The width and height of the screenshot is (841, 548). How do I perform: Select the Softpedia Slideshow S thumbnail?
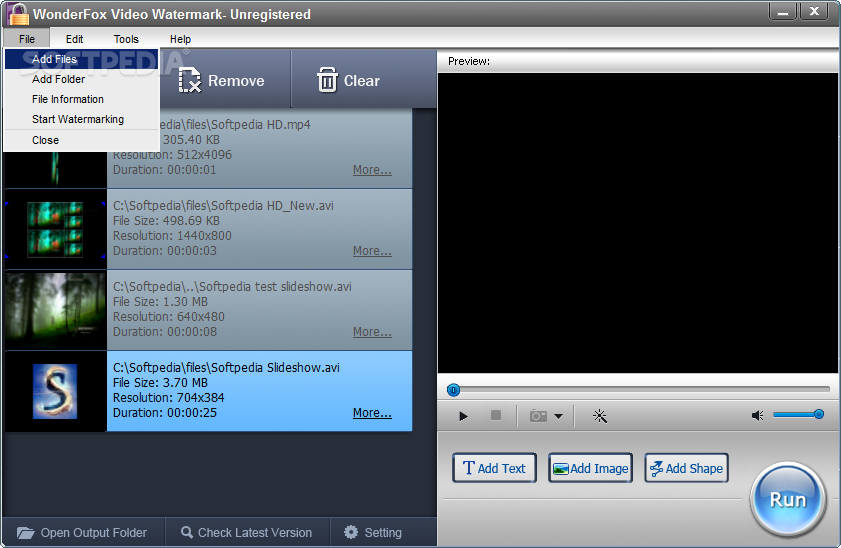(x=55, y=391)
